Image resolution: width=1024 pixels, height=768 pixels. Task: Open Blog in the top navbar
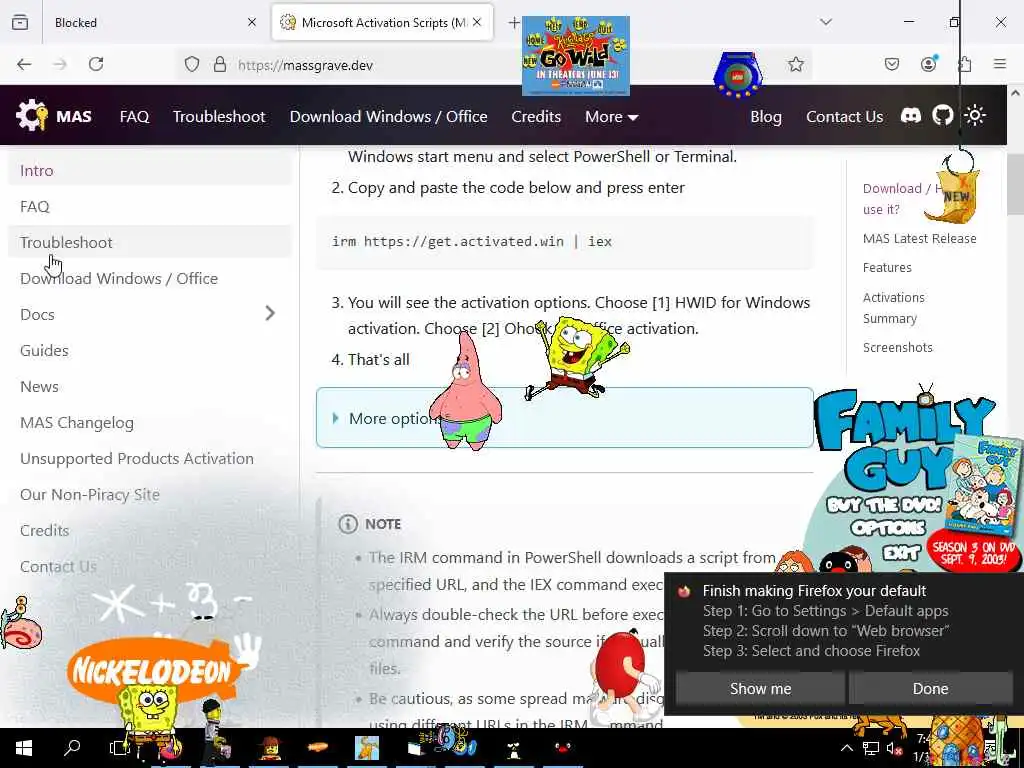pyautogui.click(x=765, y=116)
